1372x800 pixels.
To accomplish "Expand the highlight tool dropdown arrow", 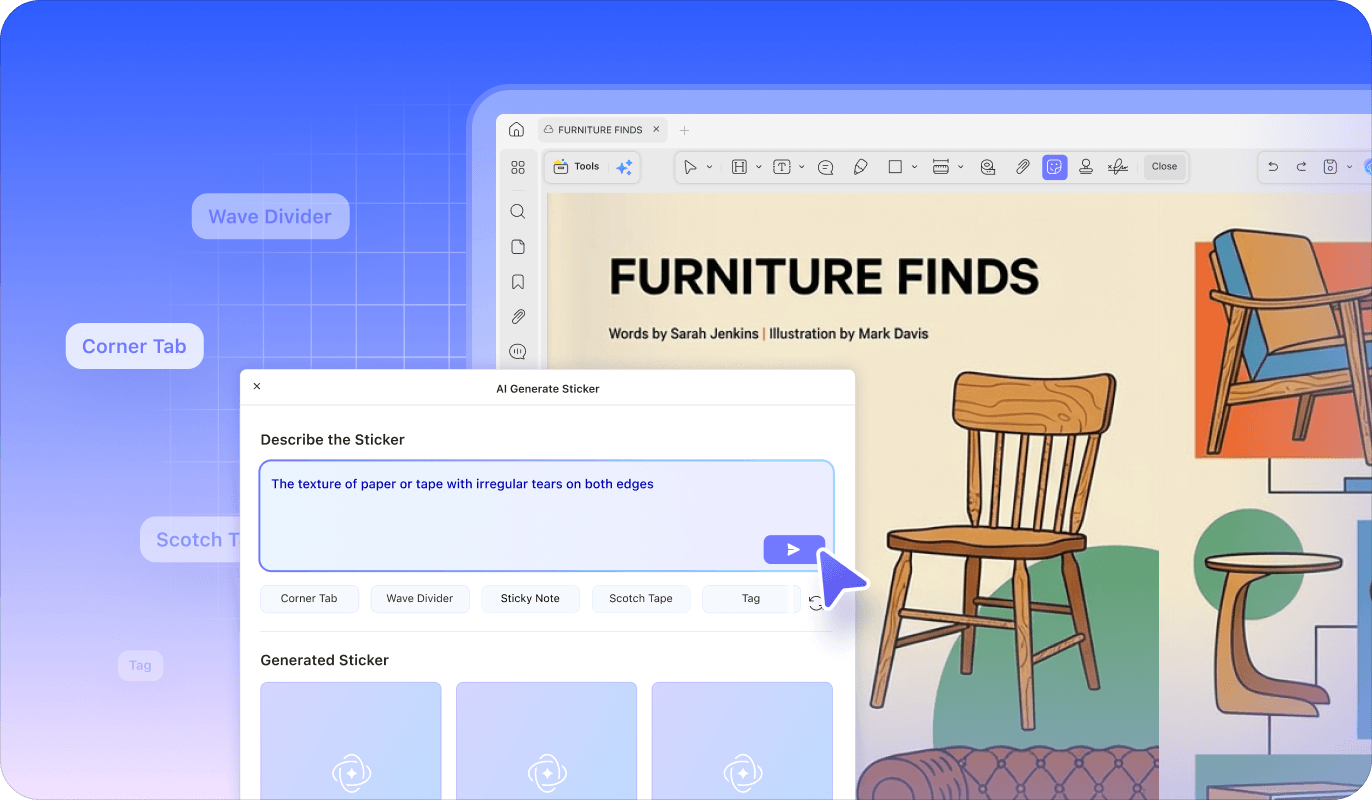I will tap(758, 167).
